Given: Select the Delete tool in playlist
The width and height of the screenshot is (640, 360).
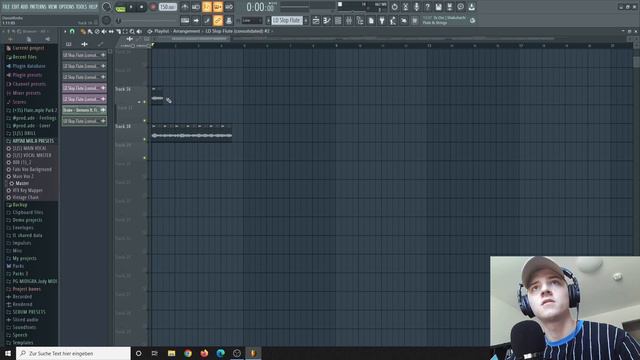Looking at the screenshot, I should click(x=97, y=31).
